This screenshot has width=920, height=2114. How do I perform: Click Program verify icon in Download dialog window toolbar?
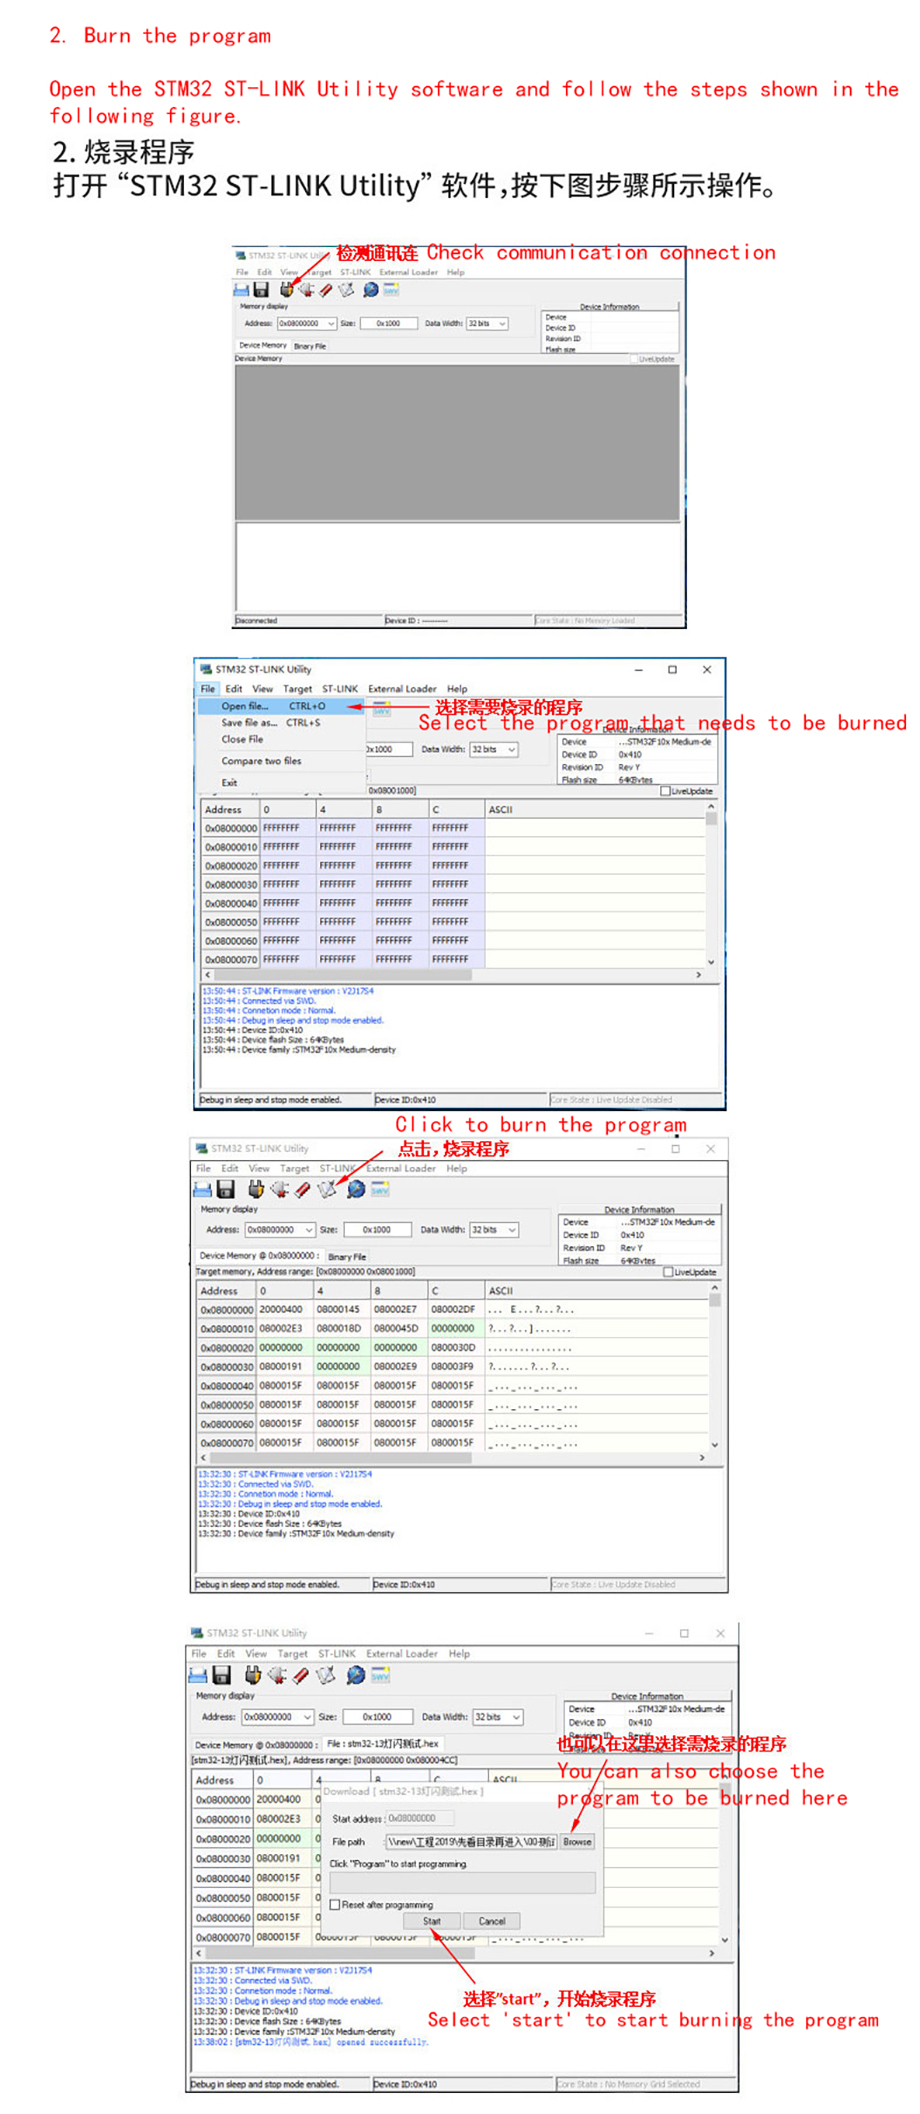pyautogui.click(x=325, y=1675)
